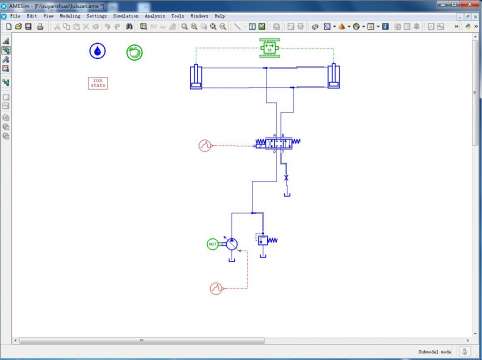This screenshot has height=360, width=482.
Task: Click the Print icon in toolbar
Action: (40, 26)
